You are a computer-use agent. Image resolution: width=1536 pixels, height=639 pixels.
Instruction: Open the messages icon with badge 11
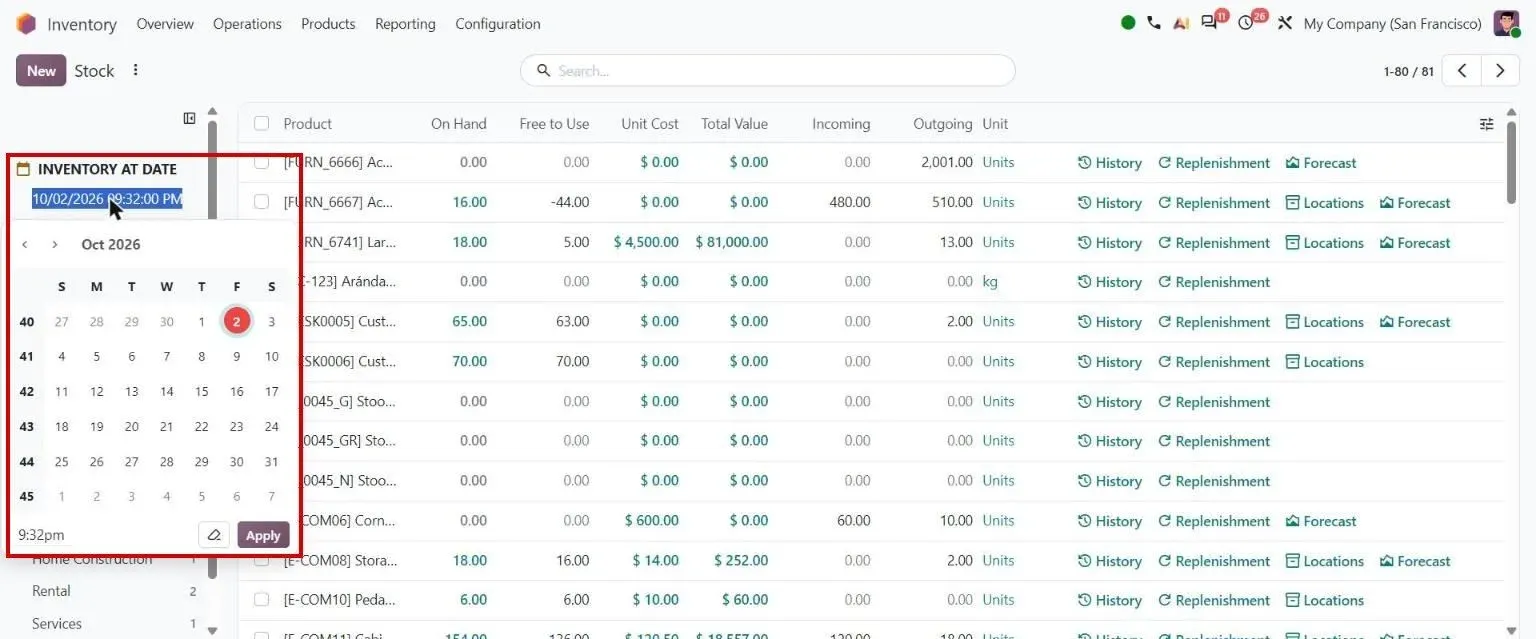click(x=1210, y=23)
